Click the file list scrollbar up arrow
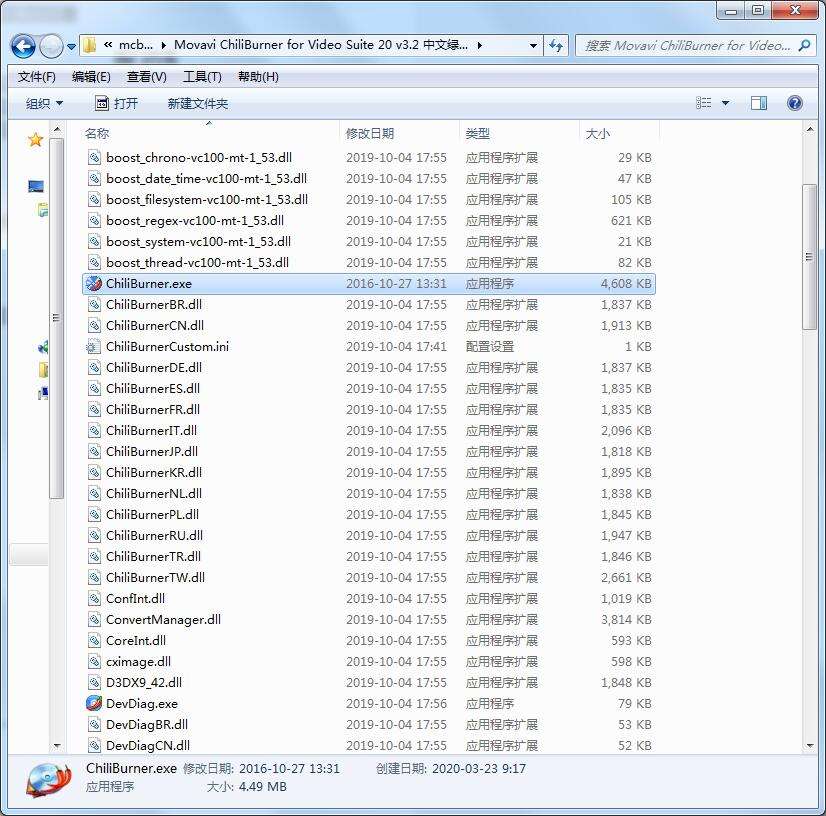 (x=810, y=129)
